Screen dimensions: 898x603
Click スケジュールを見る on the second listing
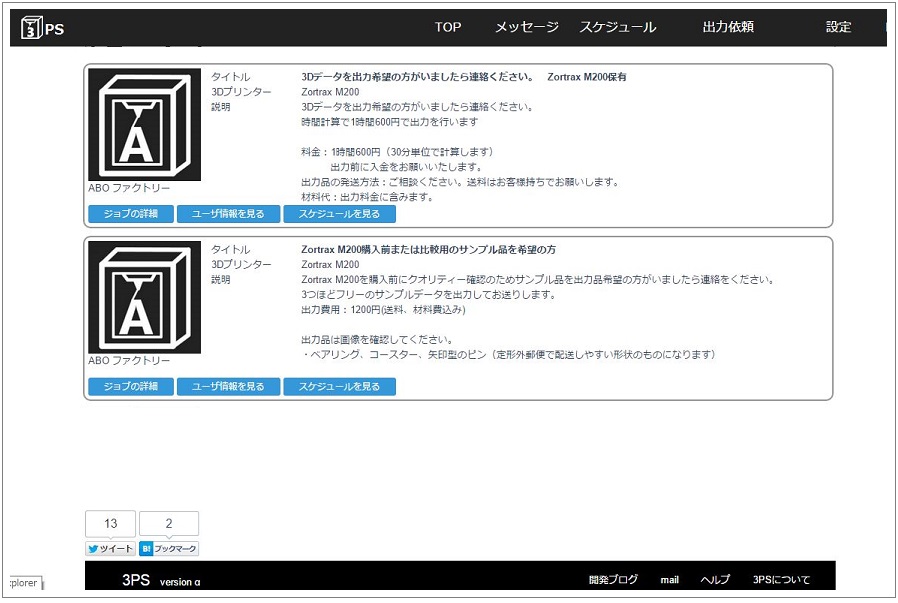(x=339, y=386)
